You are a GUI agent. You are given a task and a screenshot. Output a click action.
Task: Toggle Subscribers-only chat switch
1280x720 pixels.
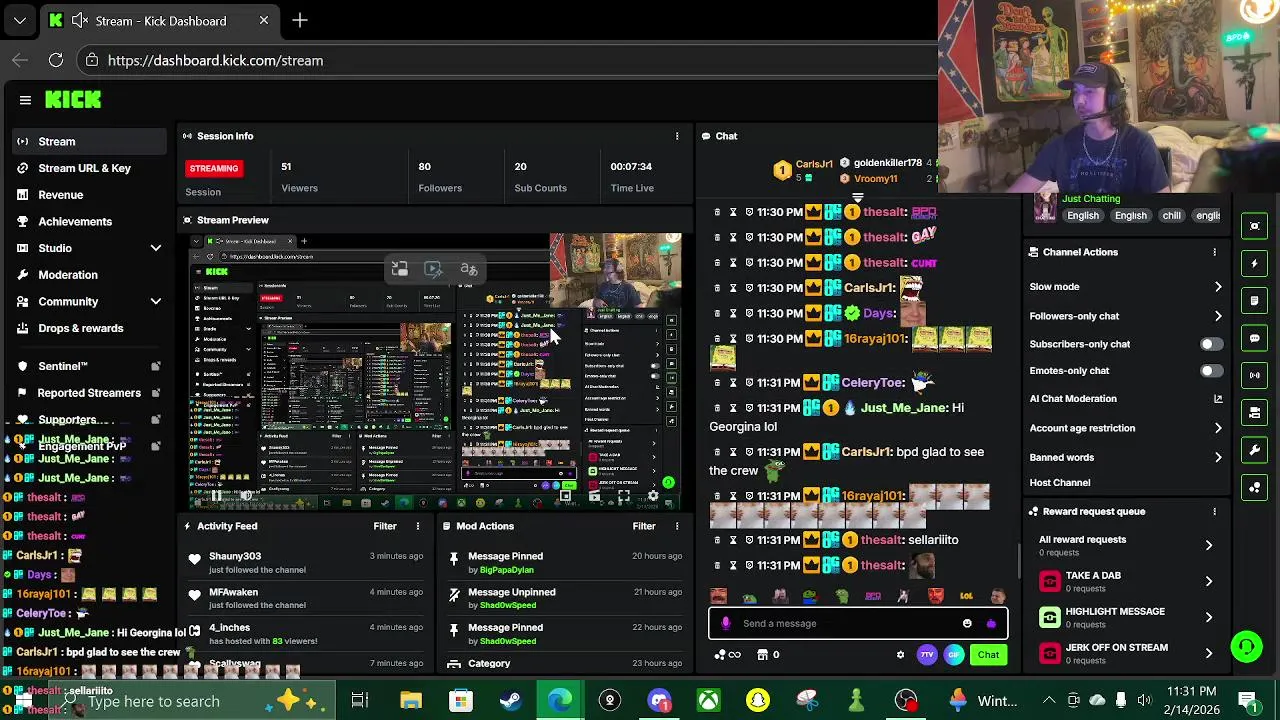pyautogui.click(x=1210, y=344)
